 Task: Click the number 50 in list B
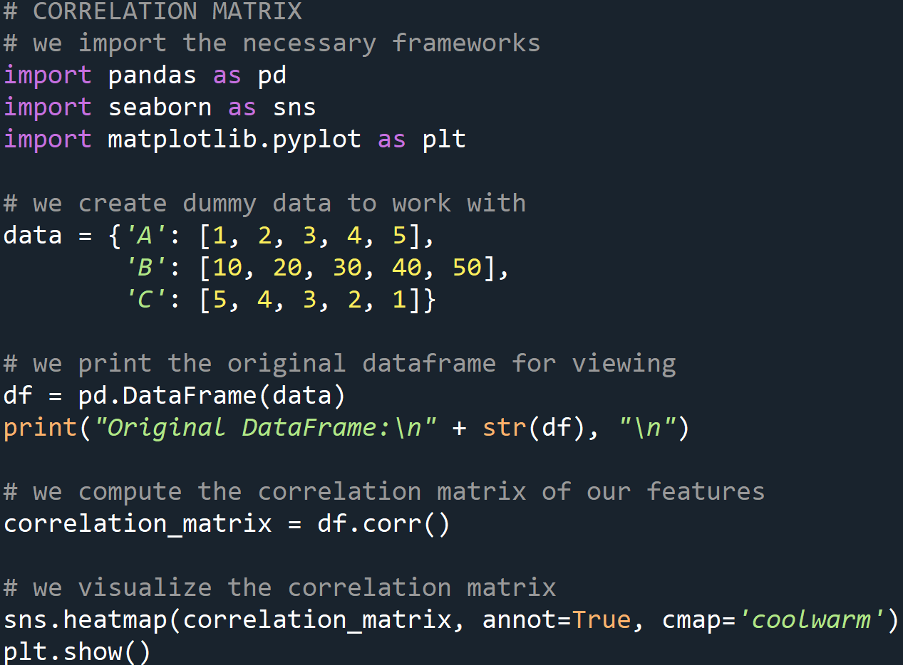[x=467, y=268]
